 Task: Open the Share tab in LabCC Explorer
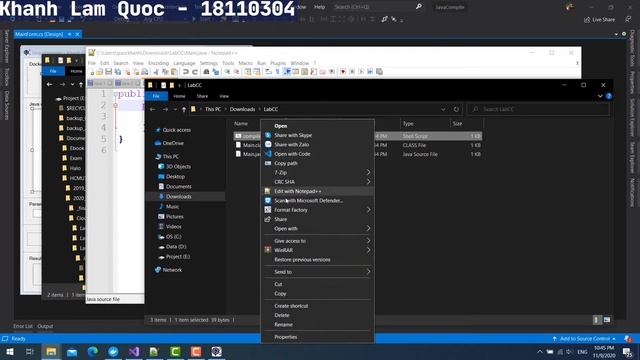(x=202, y=96)
